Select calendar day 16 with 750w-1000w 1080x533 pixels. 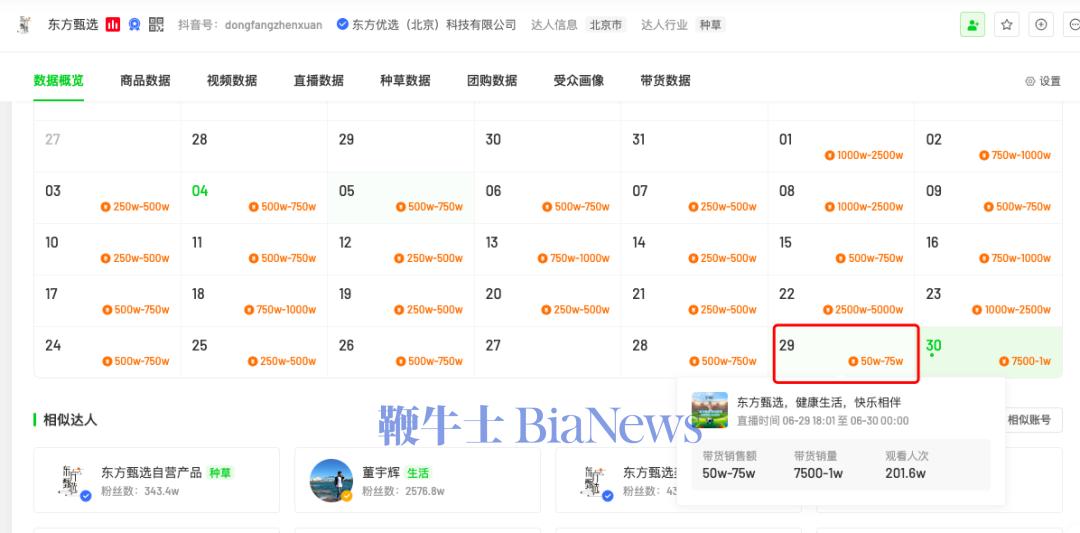pyautogui.click(x=989, y=249)
